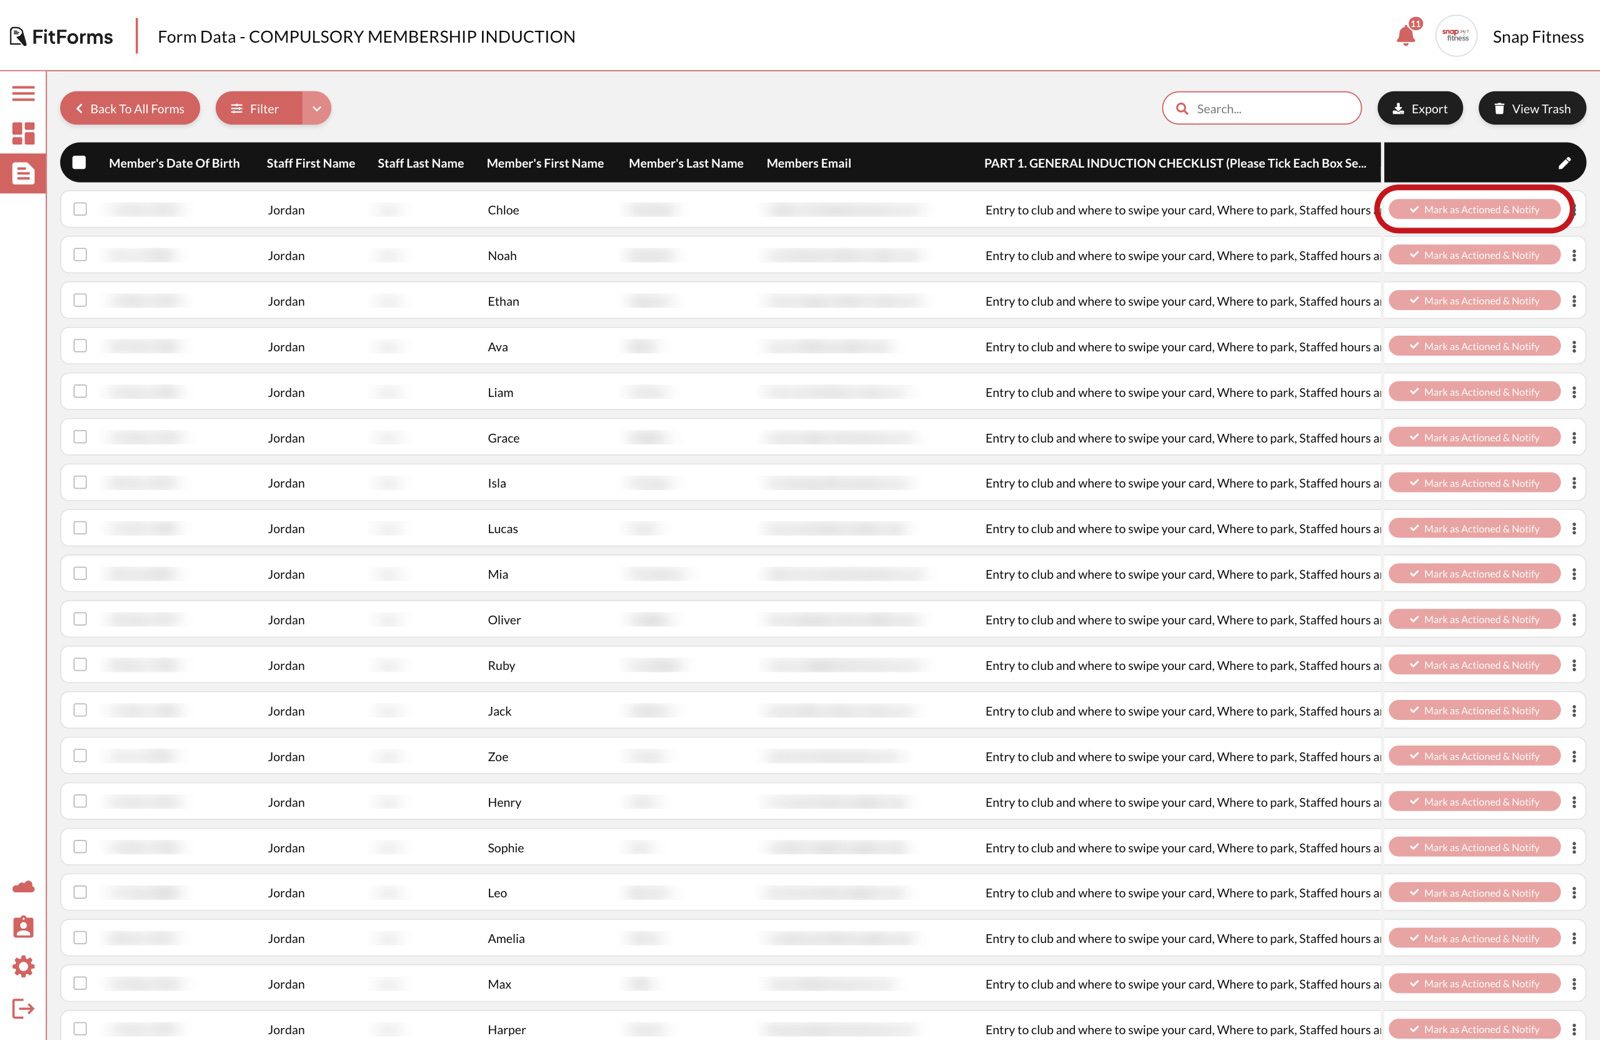Open the cloud icon in sidebar
This screenshot has width=1600, height=1040.
23,887
